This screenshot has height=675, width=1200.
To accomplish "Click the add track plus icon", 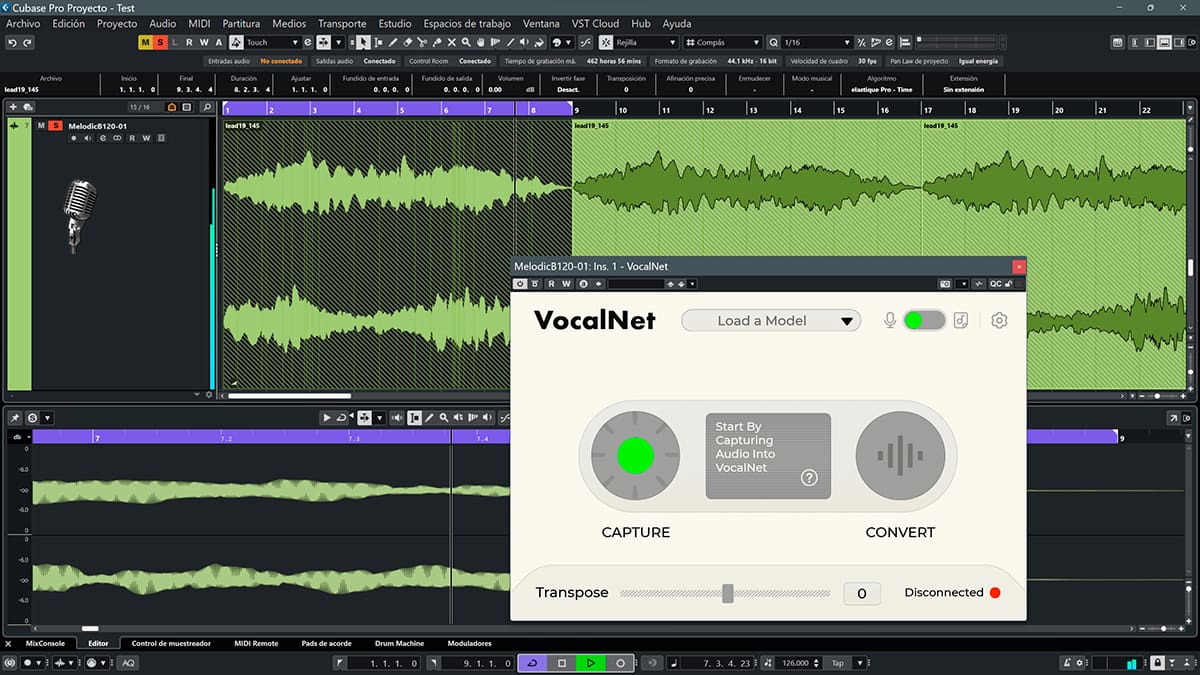I will tap(13, 107).
